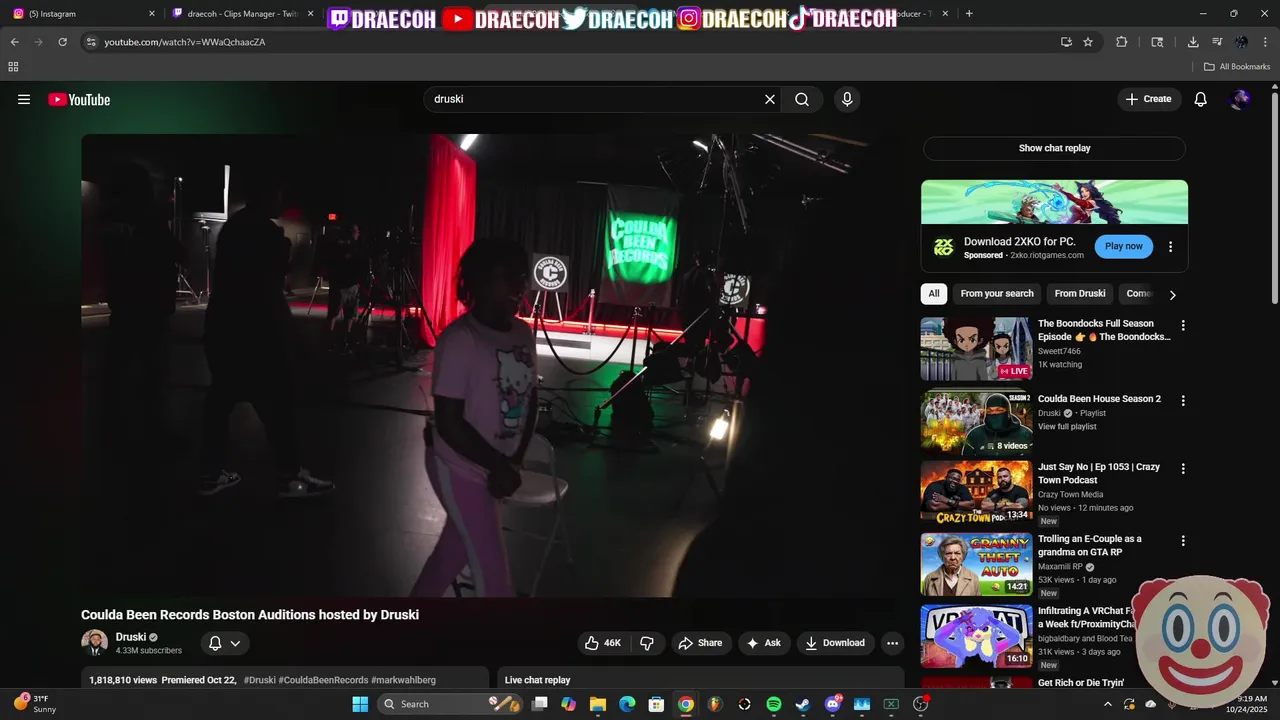Clear the druski search text
Viewport: 1280px width, 720px height.
click(770, 99)
